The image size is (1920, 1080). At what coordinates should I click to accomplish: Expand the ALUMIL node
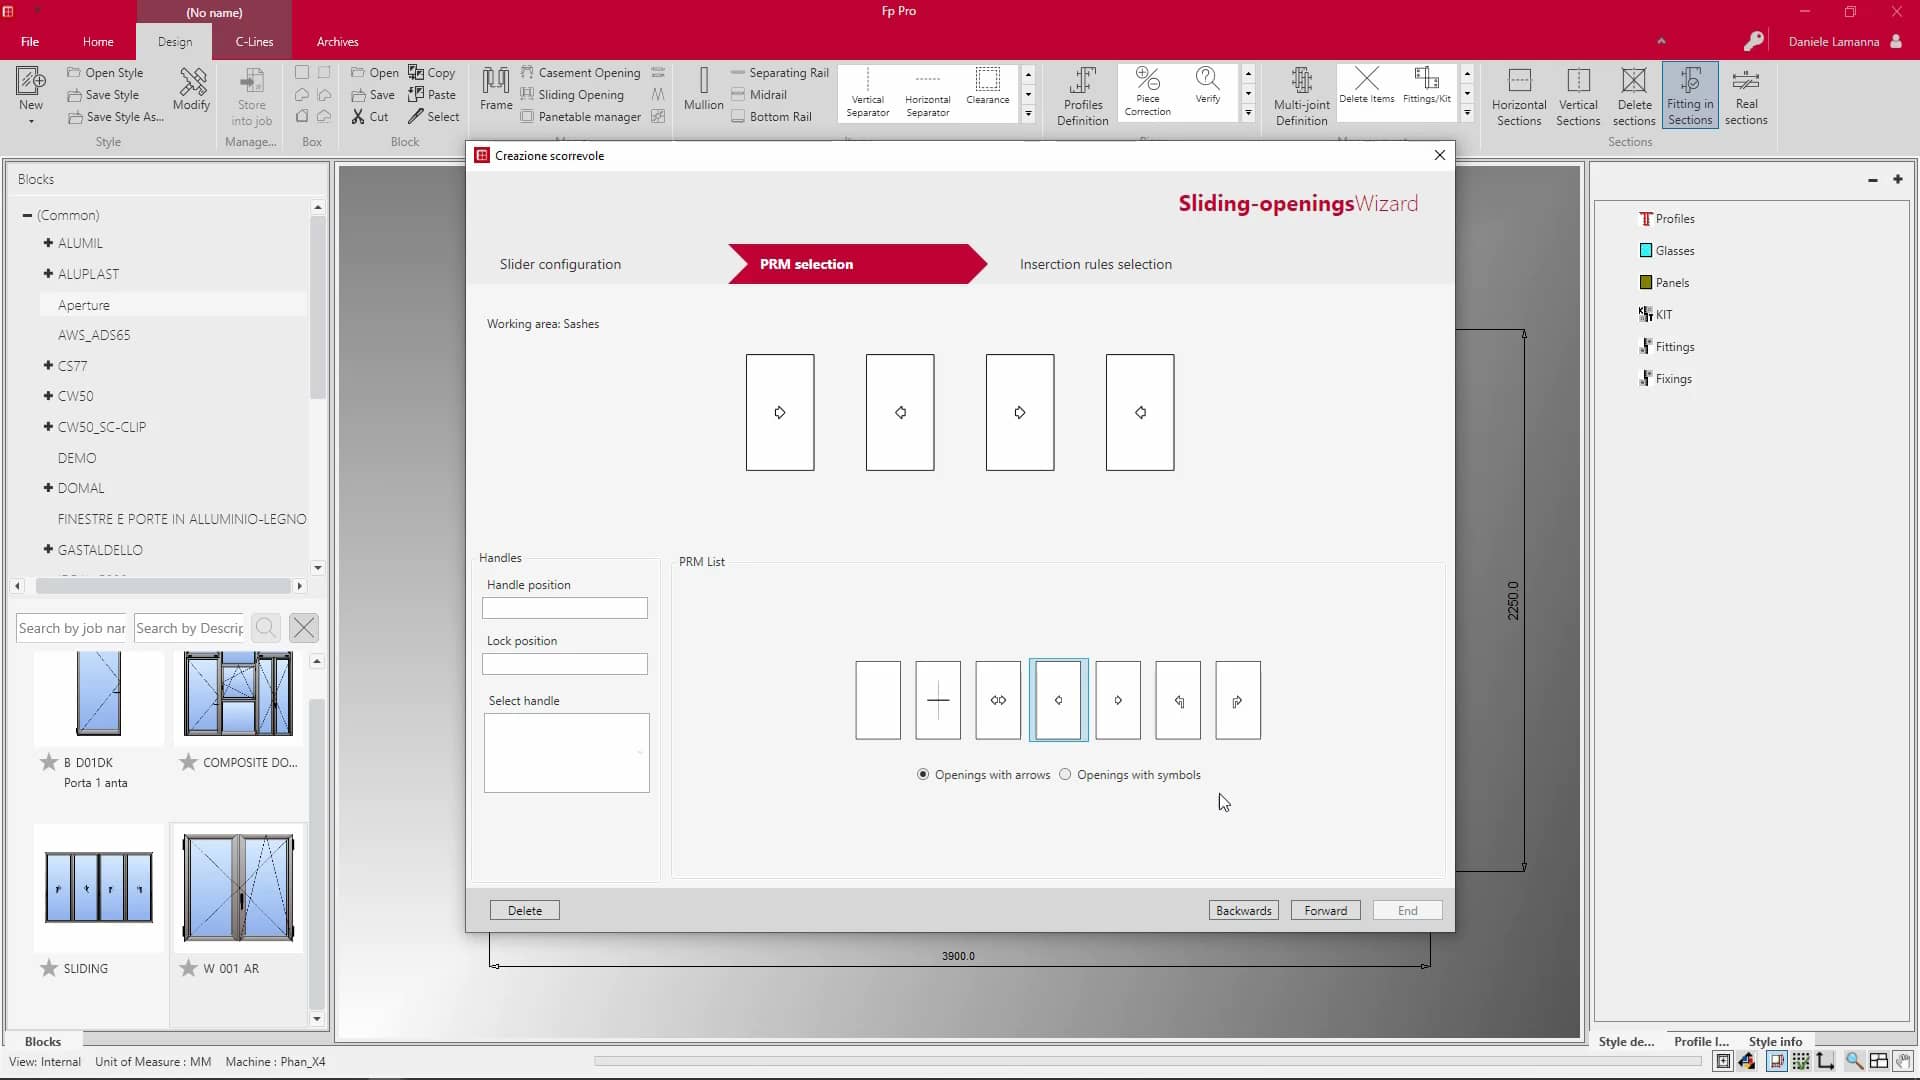[48, 243]
